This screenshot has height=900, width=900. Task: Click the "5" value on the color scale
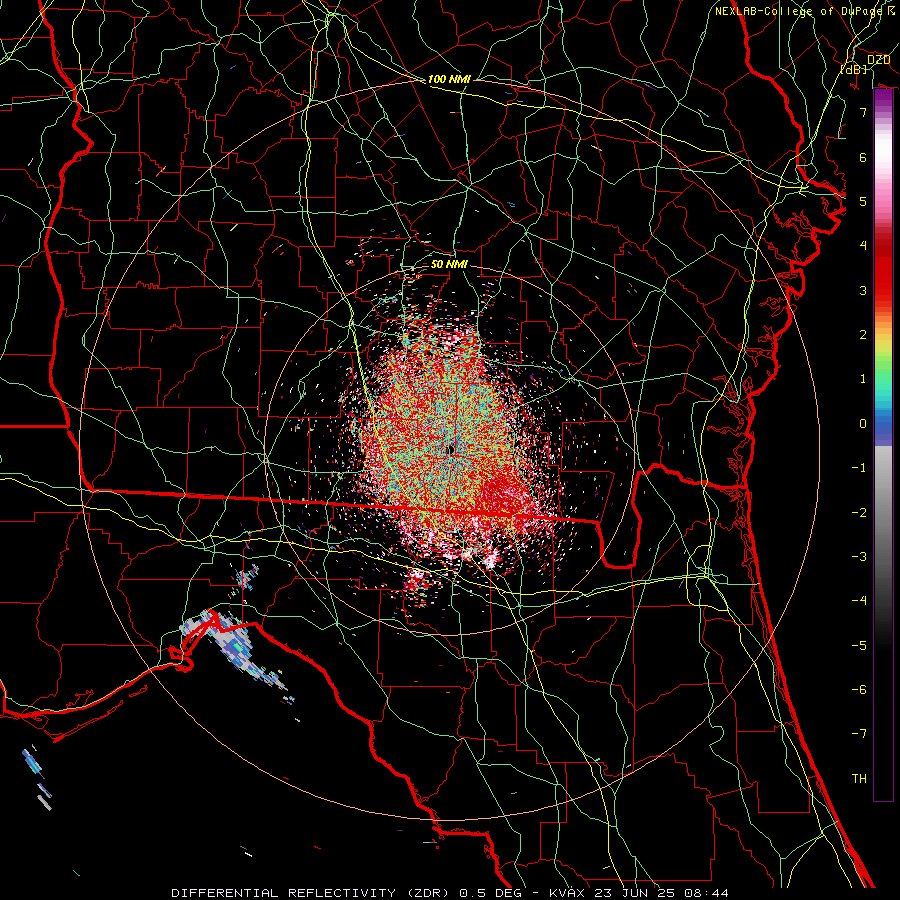[863, 201]
